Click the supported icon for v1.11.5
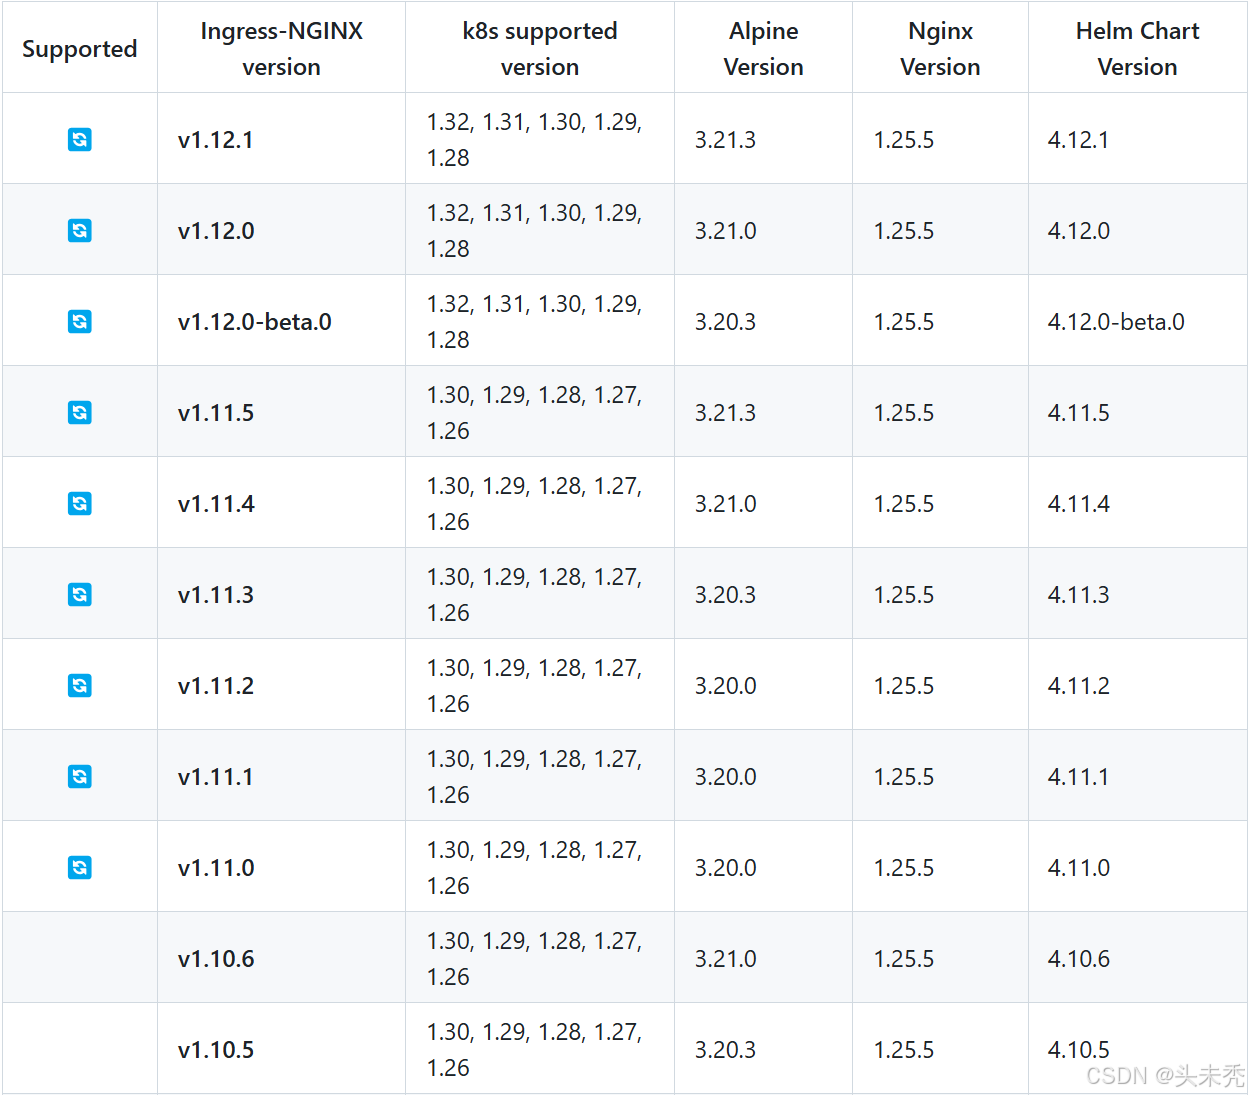This screenshot has height=1095, width=1249. [x=80, y=413]
